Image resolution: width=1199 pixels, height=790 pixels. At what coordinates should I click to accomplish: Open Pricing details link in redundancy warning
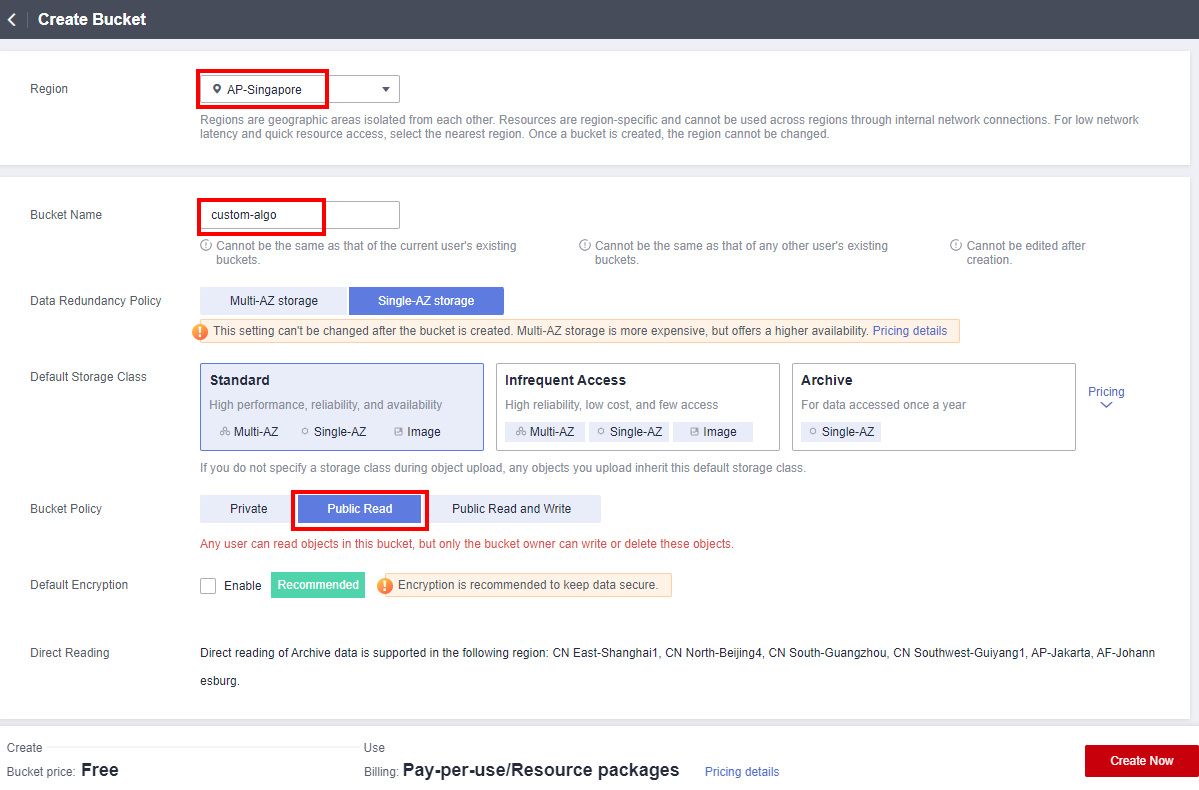(909, 331)
